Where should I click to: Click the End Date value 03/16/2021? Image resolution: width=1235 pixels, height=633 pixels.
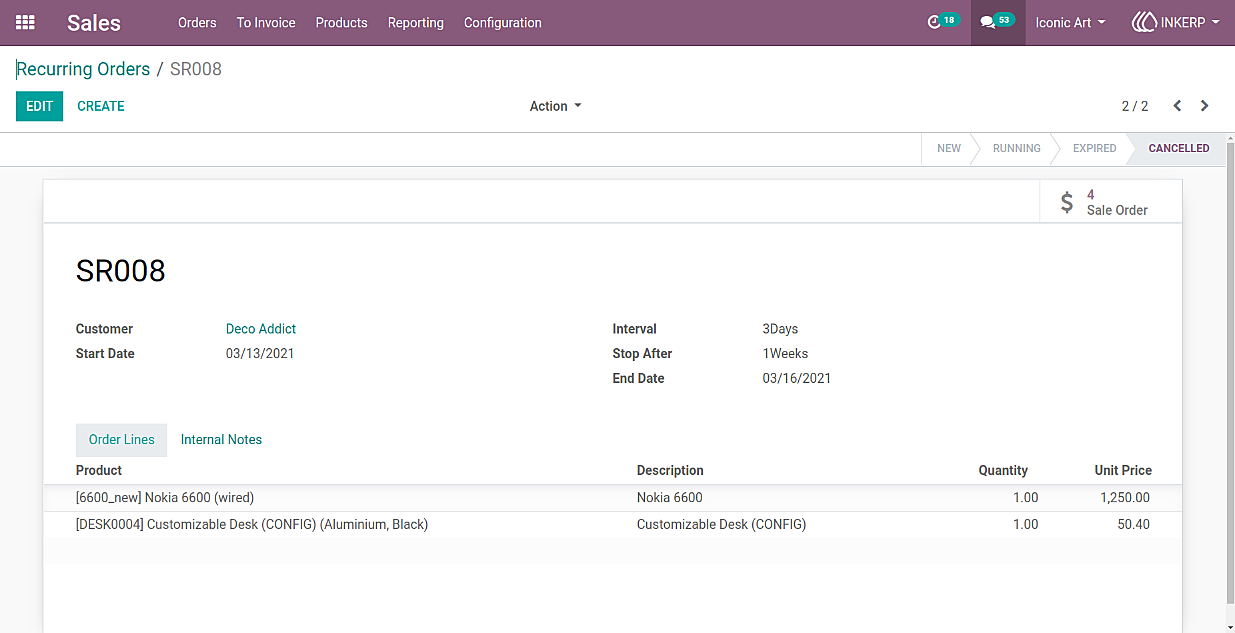pyautogui.click(x=797, y=379)
